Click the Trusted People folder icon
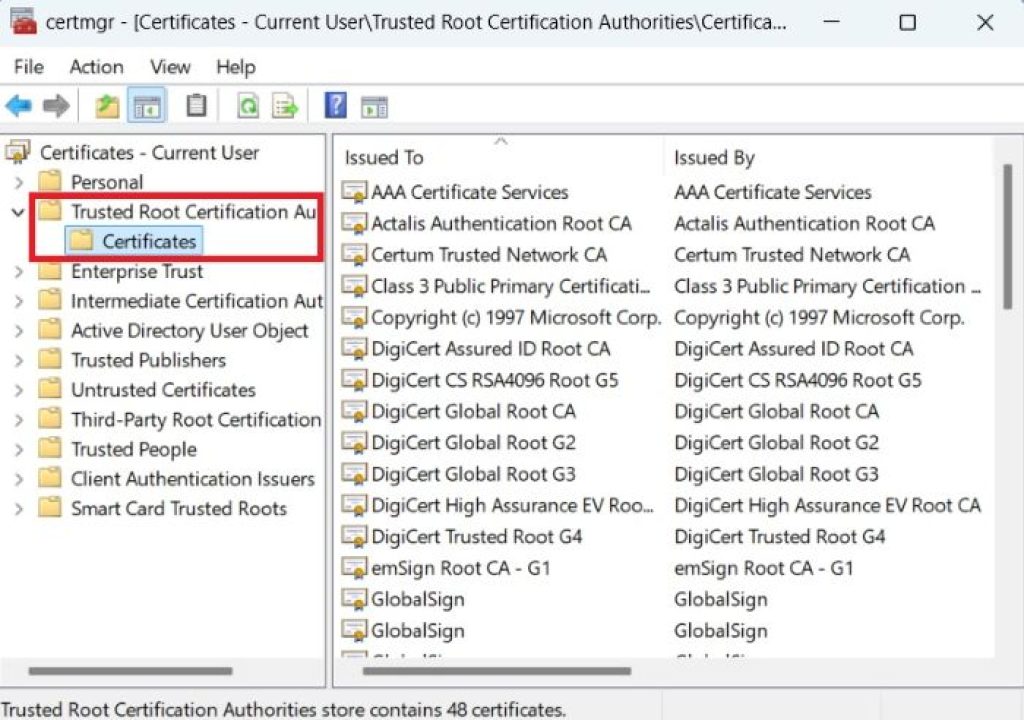 50,448
